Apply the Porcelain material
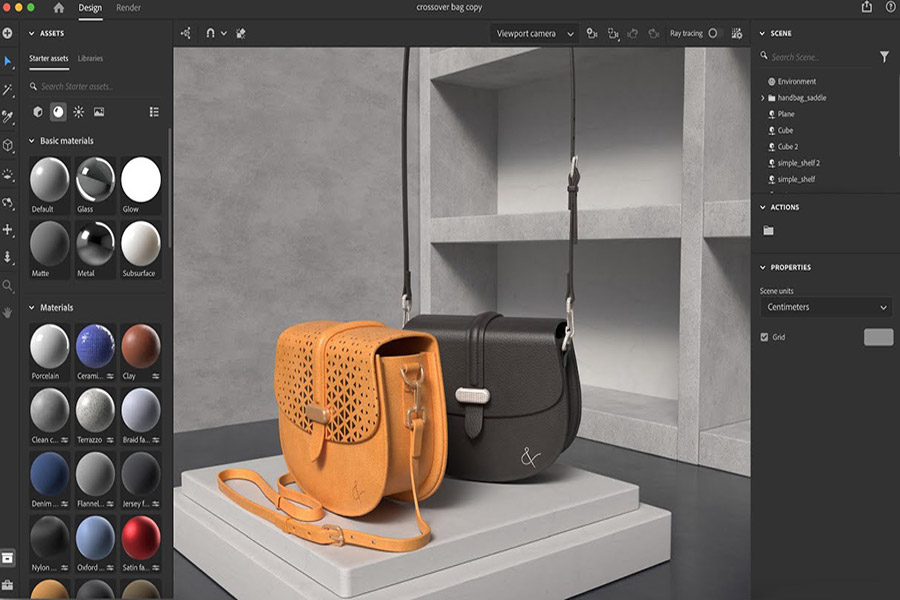 49,352
